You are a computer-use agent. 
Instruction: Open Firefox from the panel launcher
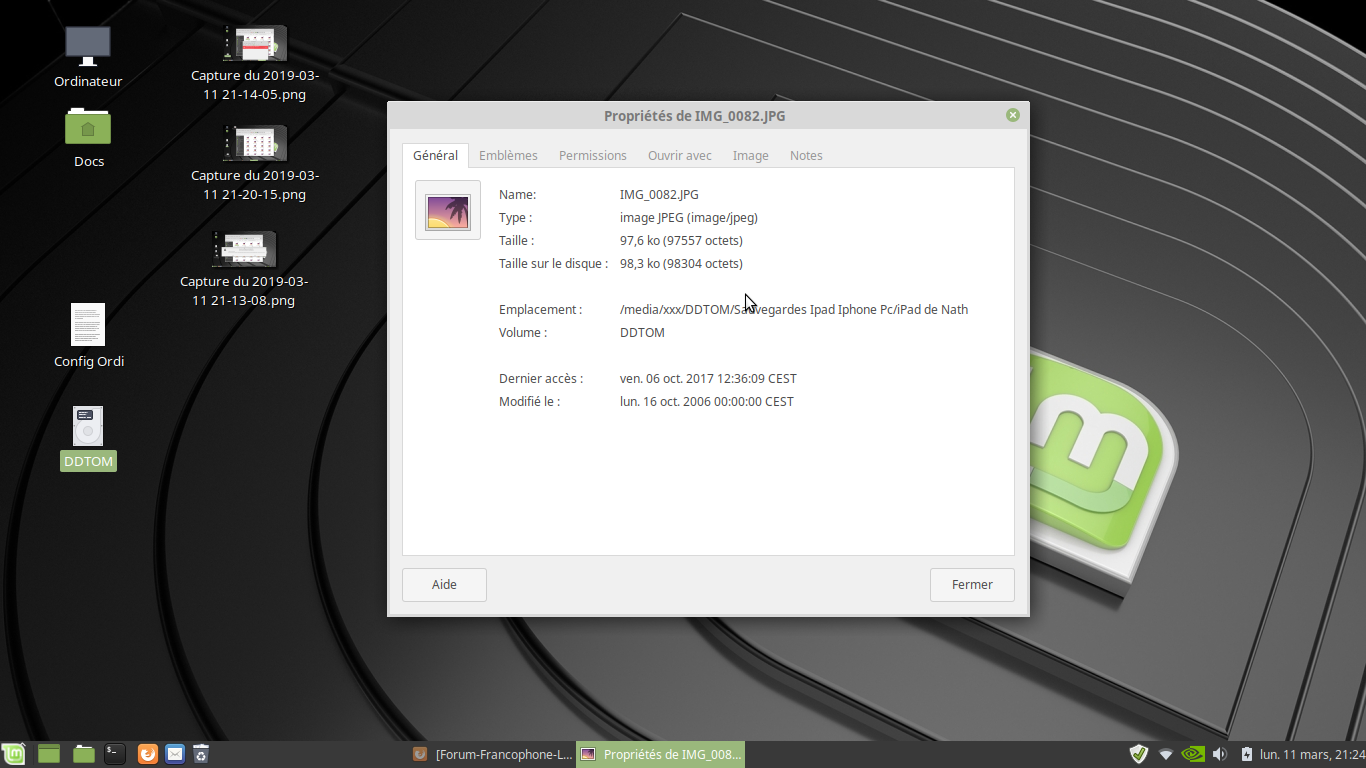[148, 754]
